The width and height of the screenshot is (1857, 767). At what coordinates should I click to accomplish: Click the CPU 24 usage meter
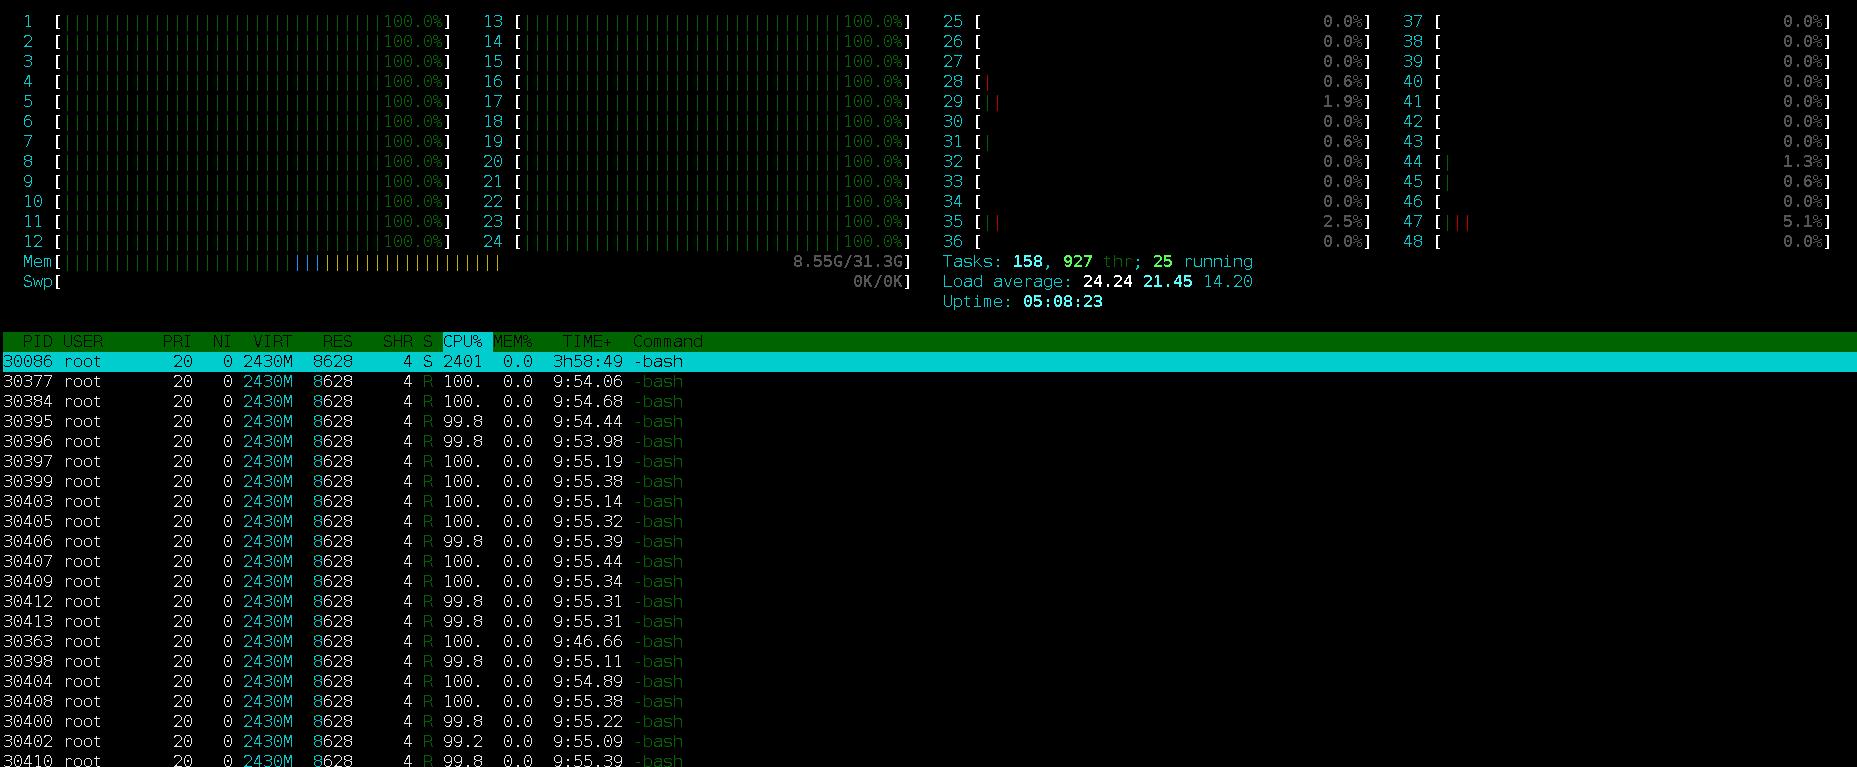pos(697,241)
